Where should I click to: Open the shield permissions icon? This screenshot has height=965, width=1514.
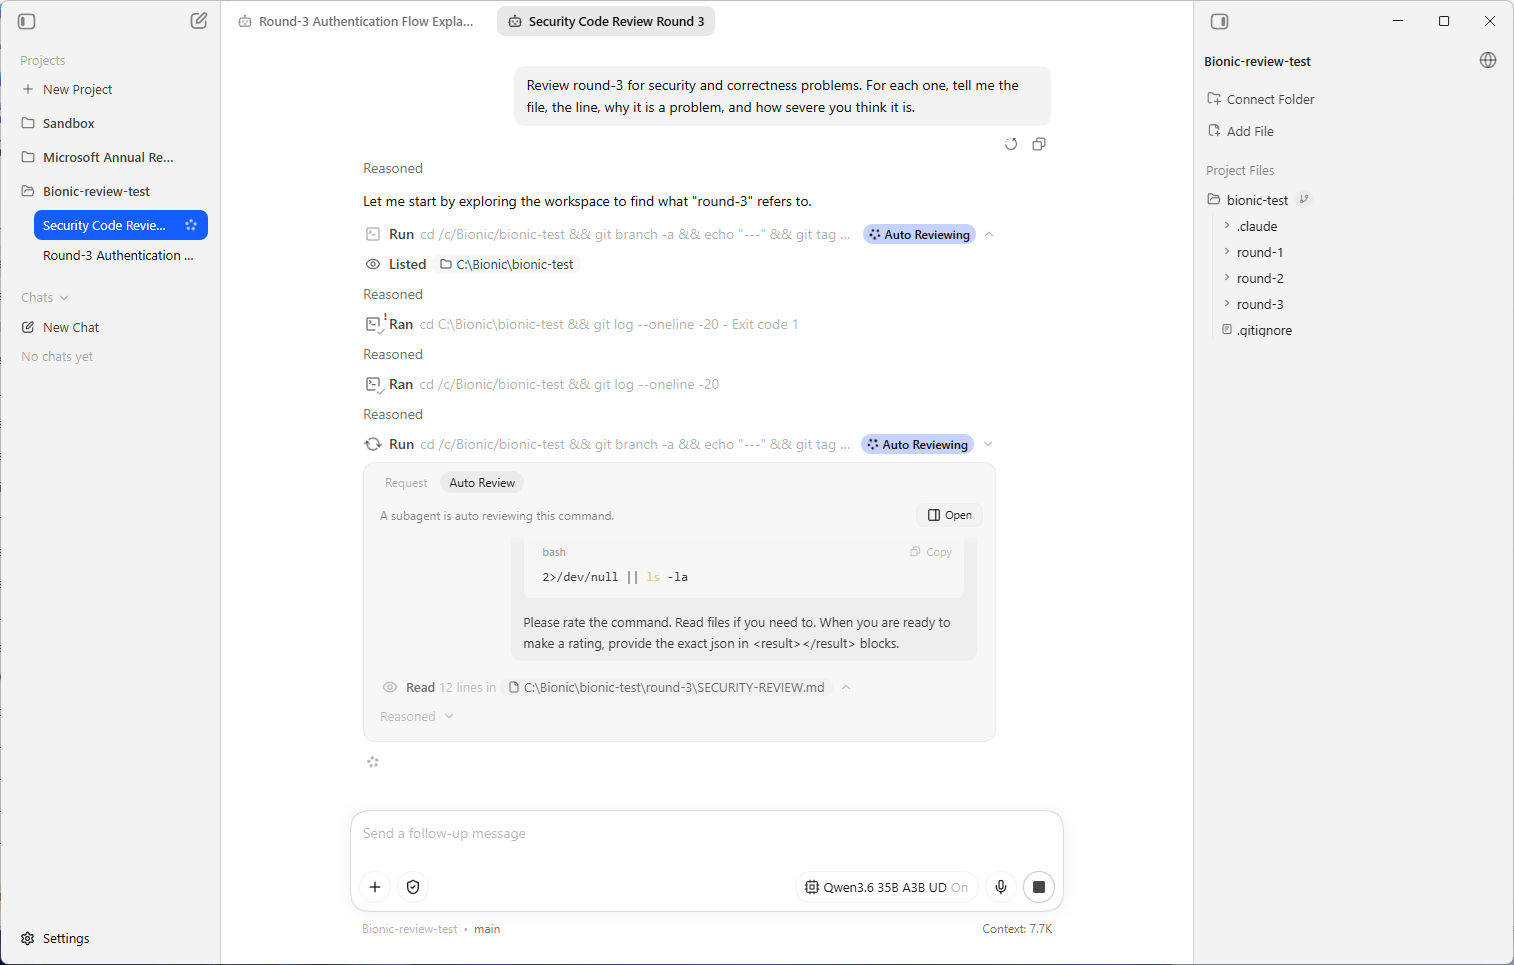click(x=413, y=887)
